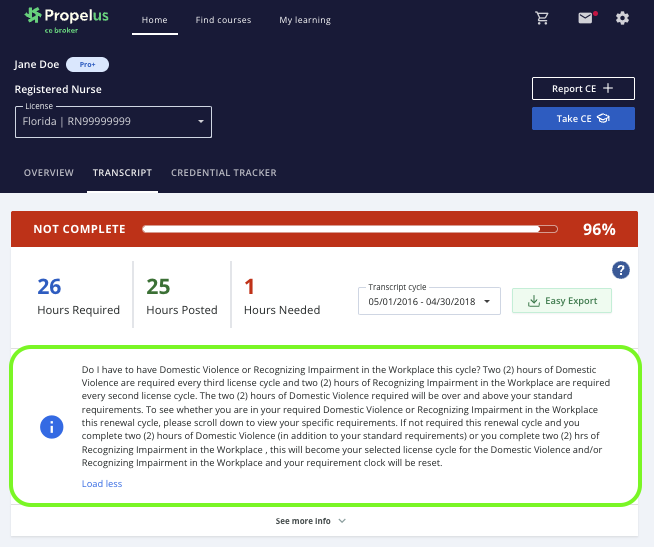Switch to the Credential Tracker tab
Image resolution: width=654 pixels, height=547 pixels.
pyautogui.click(x=223, y=173)
